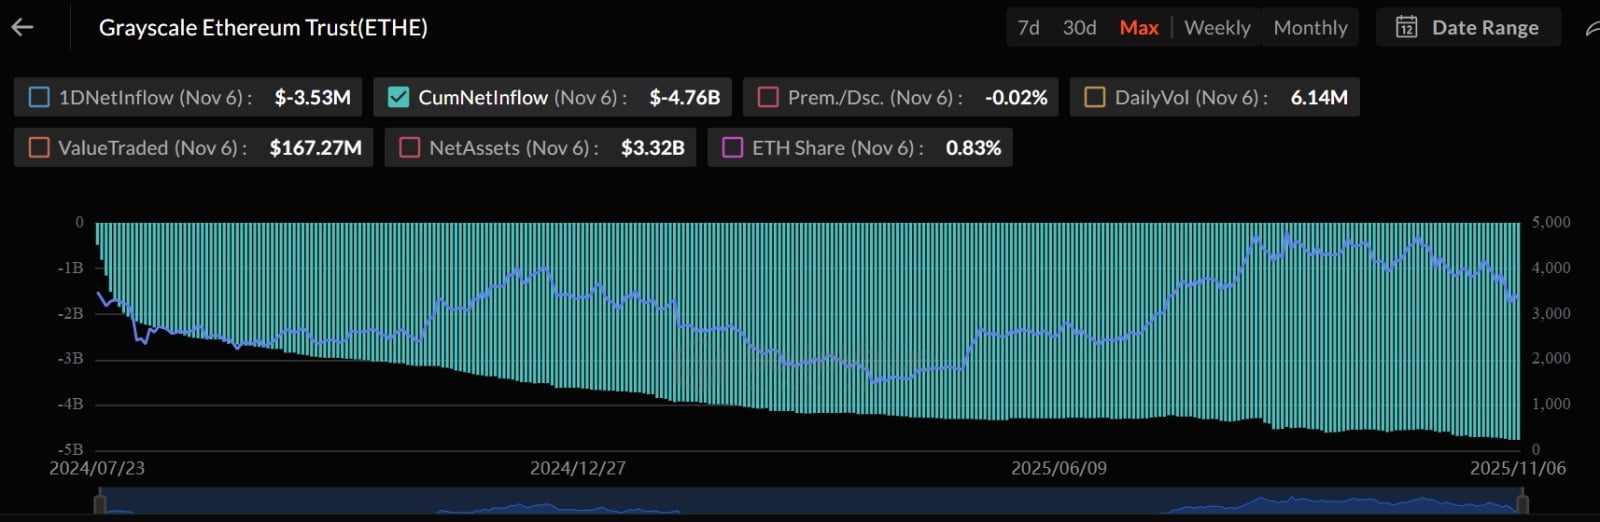This screenshot has width=1600, height=522.
Task: Click the Grayscale Ethereum Trust(ETHE) title
Action: (x=263, y=28)
